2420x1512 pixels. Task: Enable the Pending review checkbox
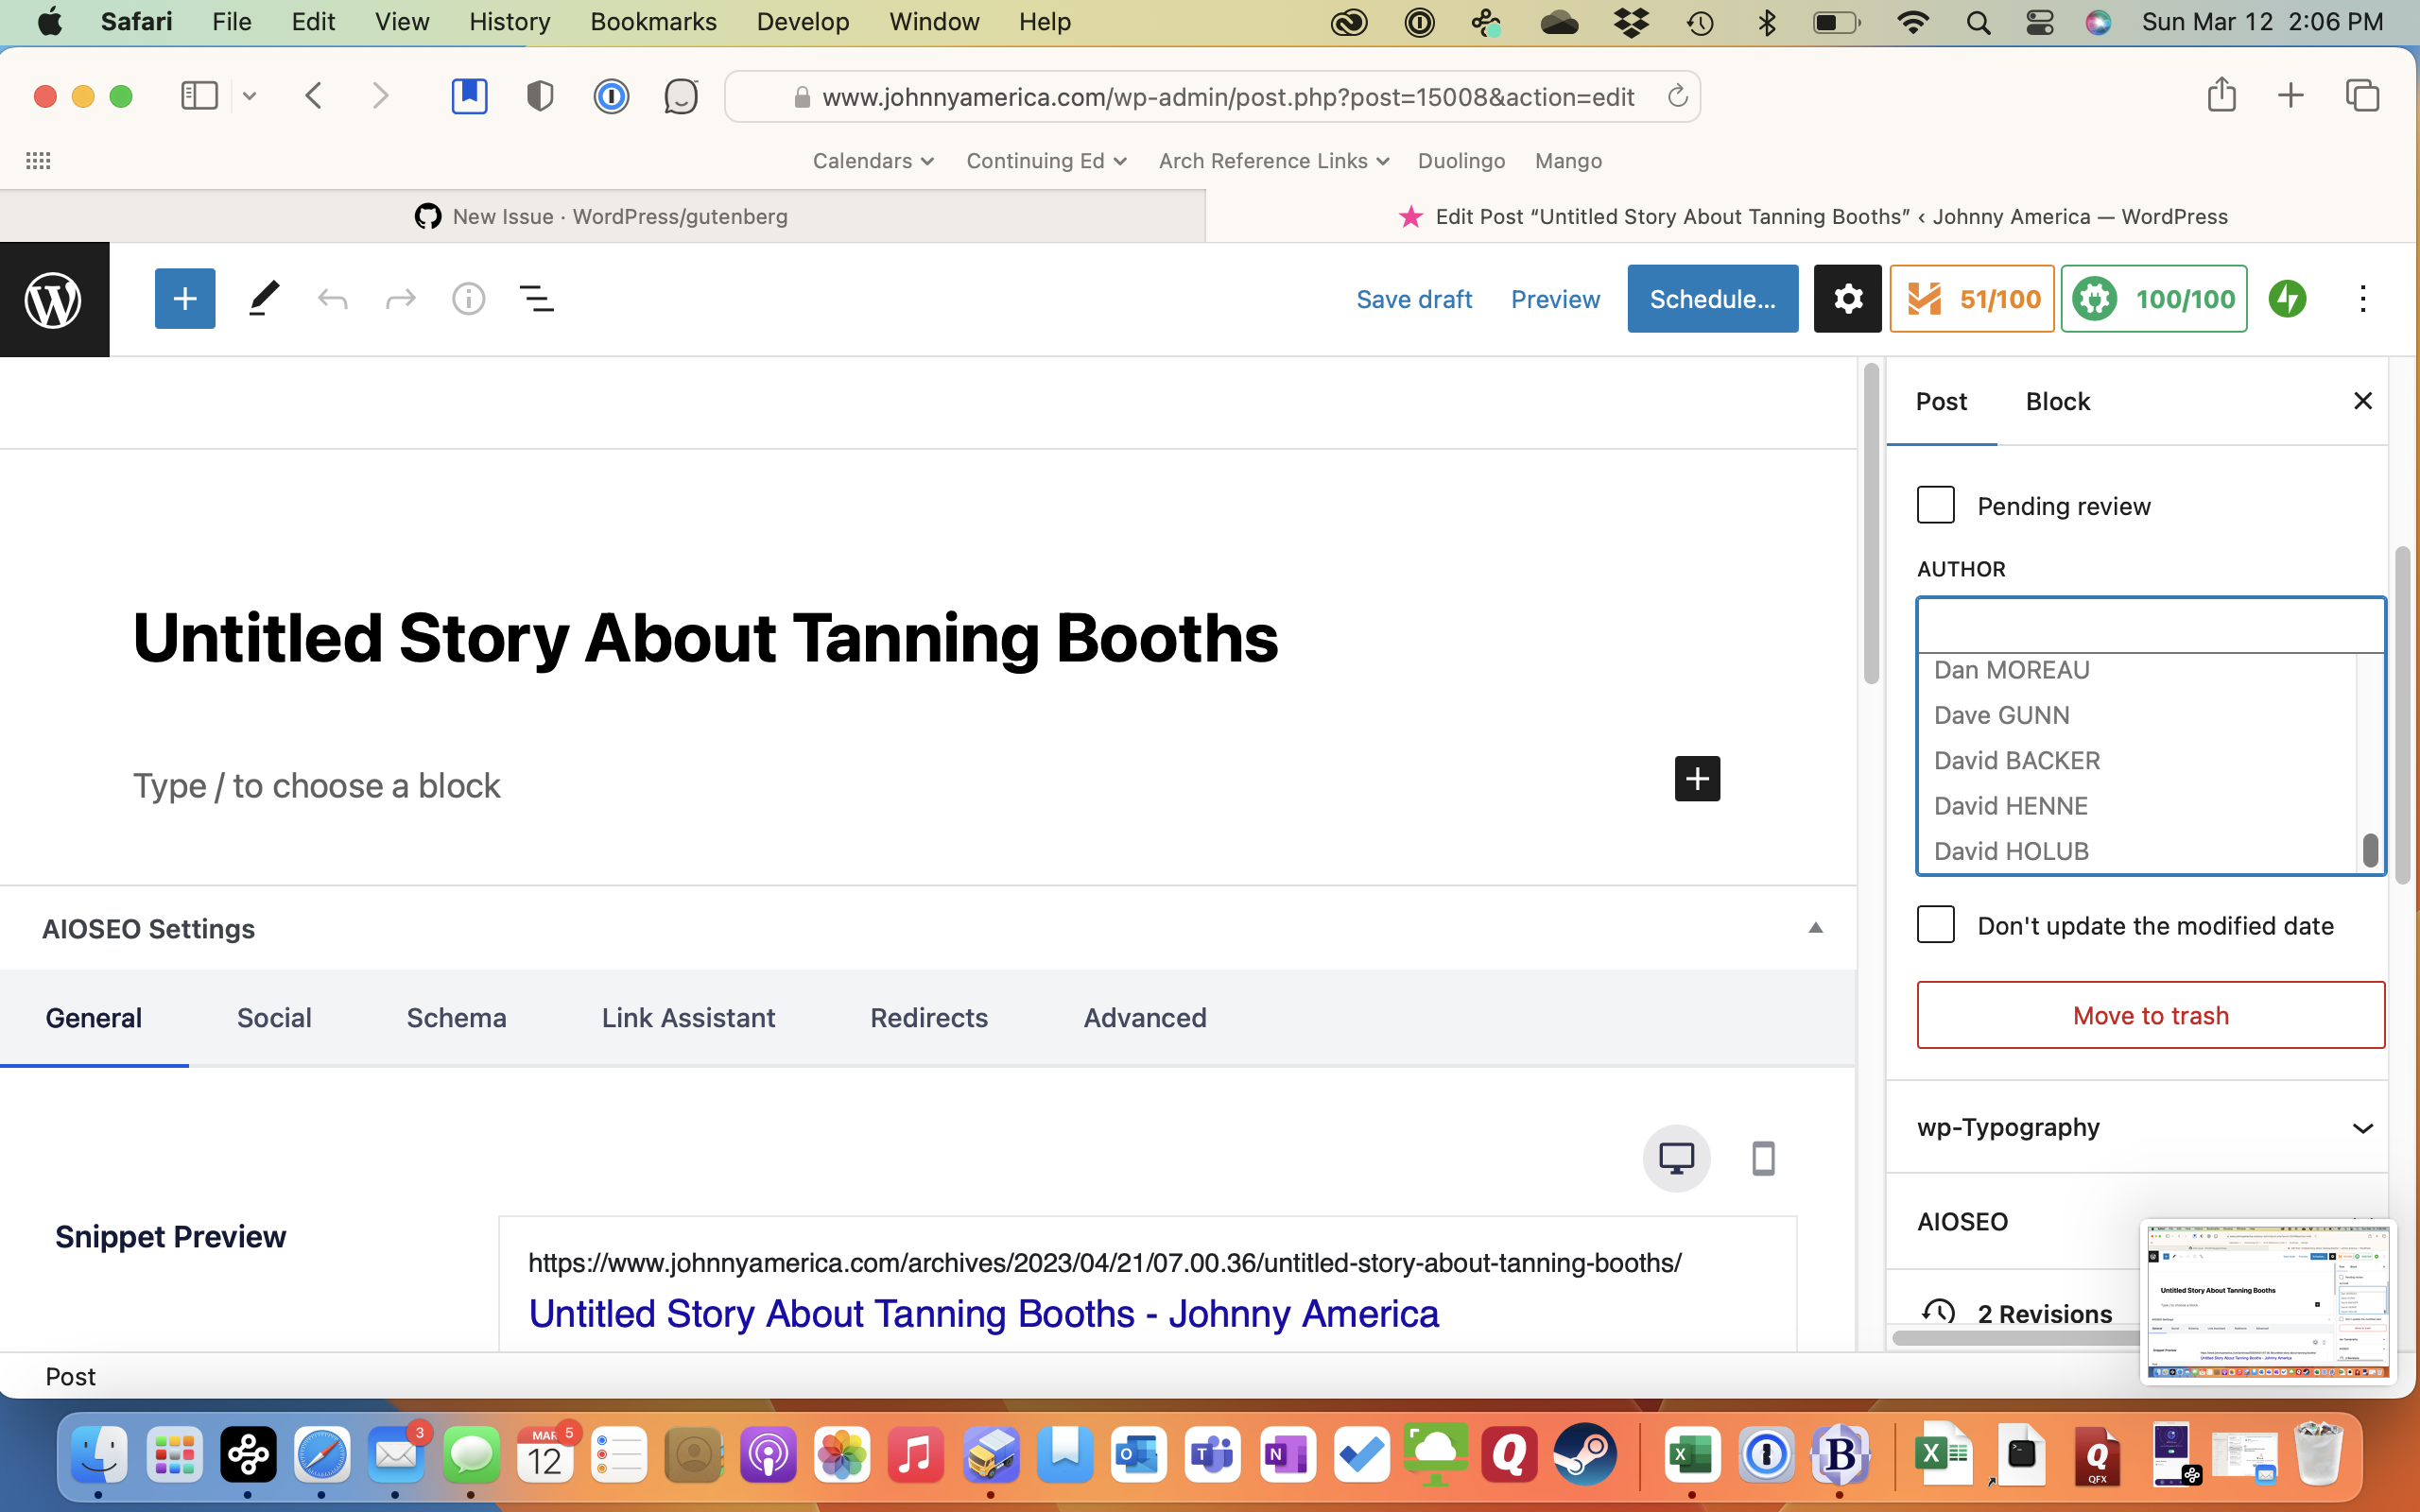click(x=1936, y=505)
